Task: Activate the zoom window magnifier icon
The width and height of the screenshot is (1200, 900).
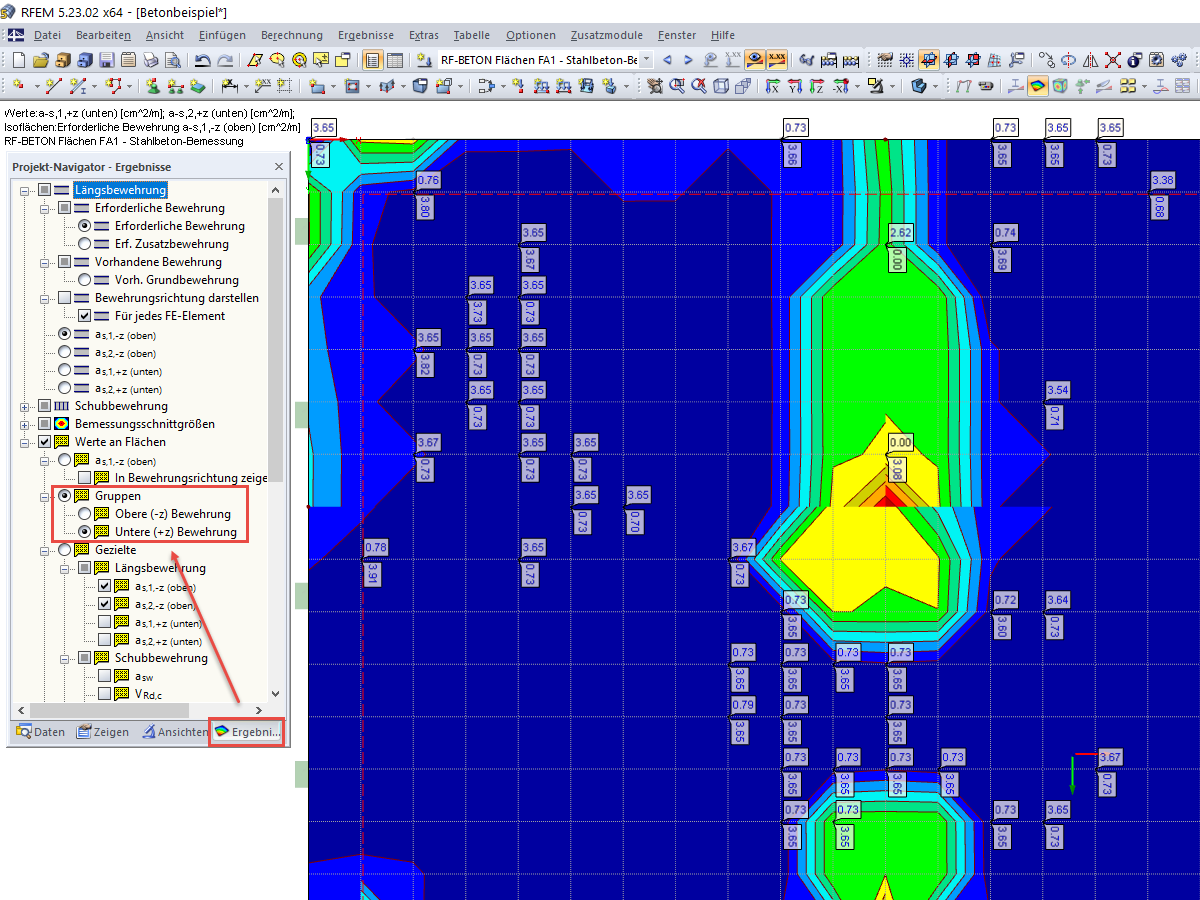Action: (677, 86)
